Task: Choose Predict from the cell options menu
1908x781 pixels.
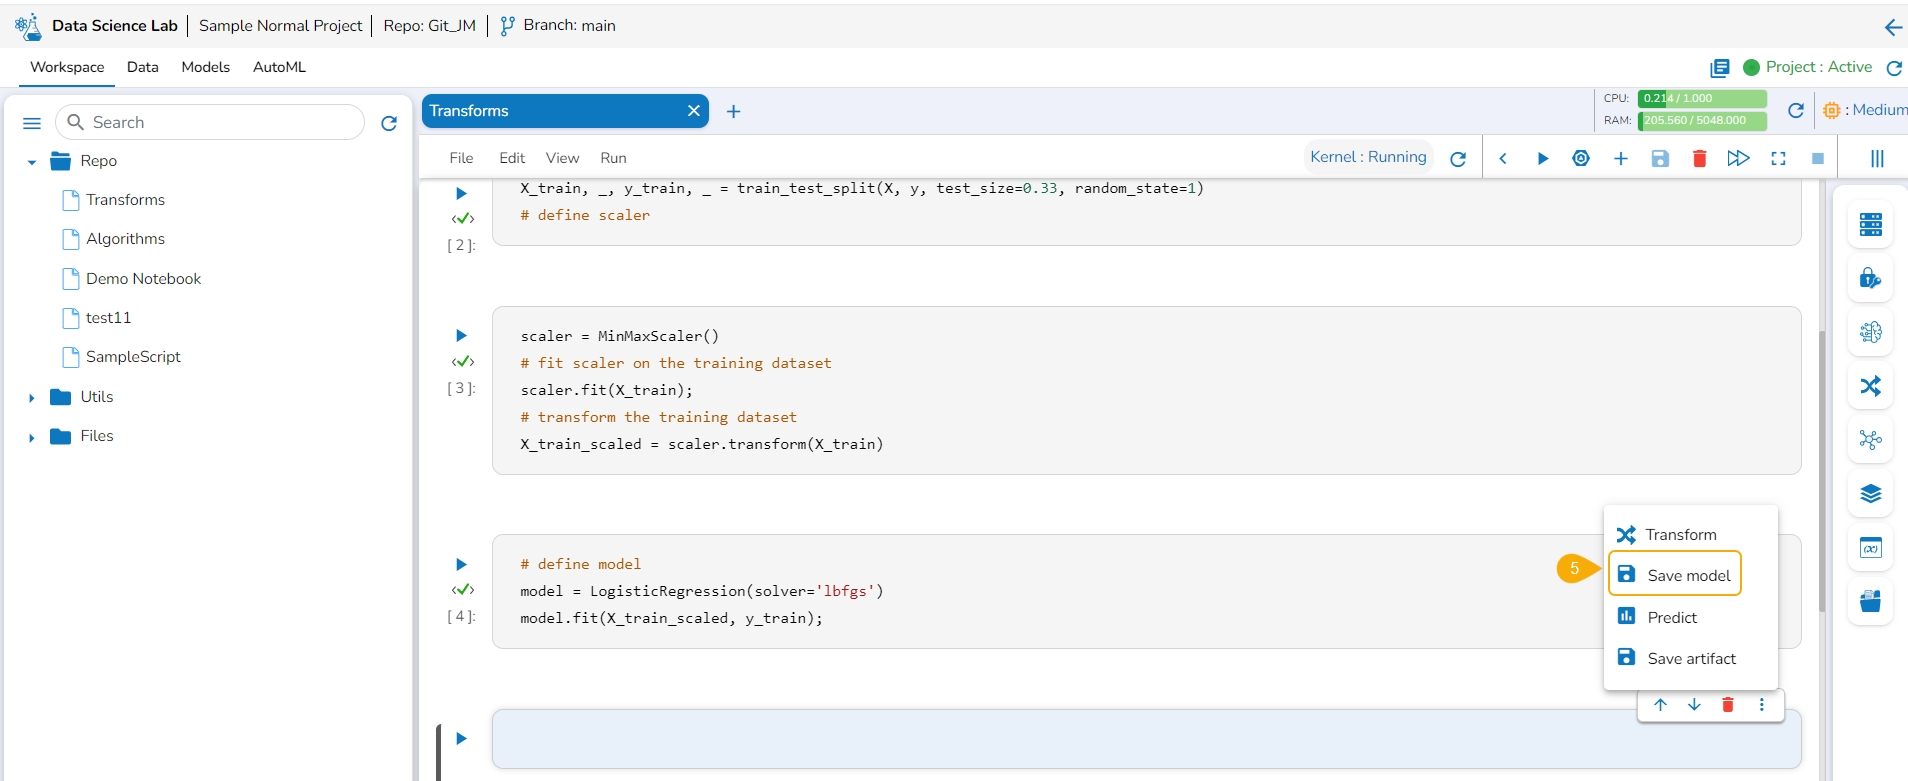Action: pyautogui.click(x=1671, y=617)
